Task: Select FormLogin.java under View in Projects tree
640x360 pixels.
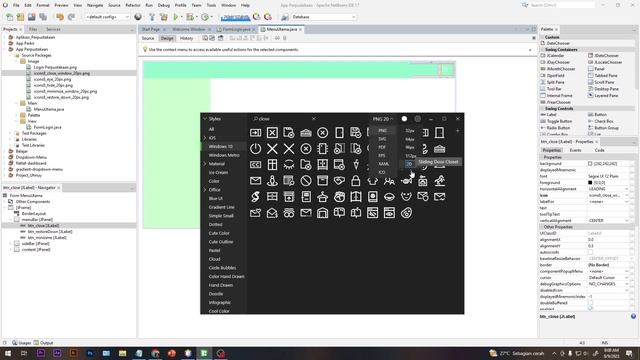Action: [x=47, y=127]
